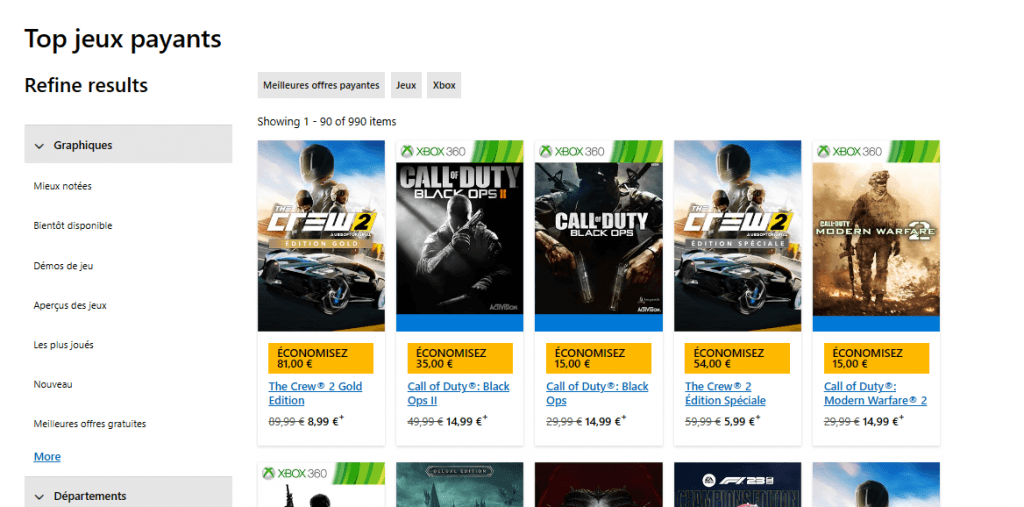
Task: Click More to show additional filters
Action: pos(47,457)
